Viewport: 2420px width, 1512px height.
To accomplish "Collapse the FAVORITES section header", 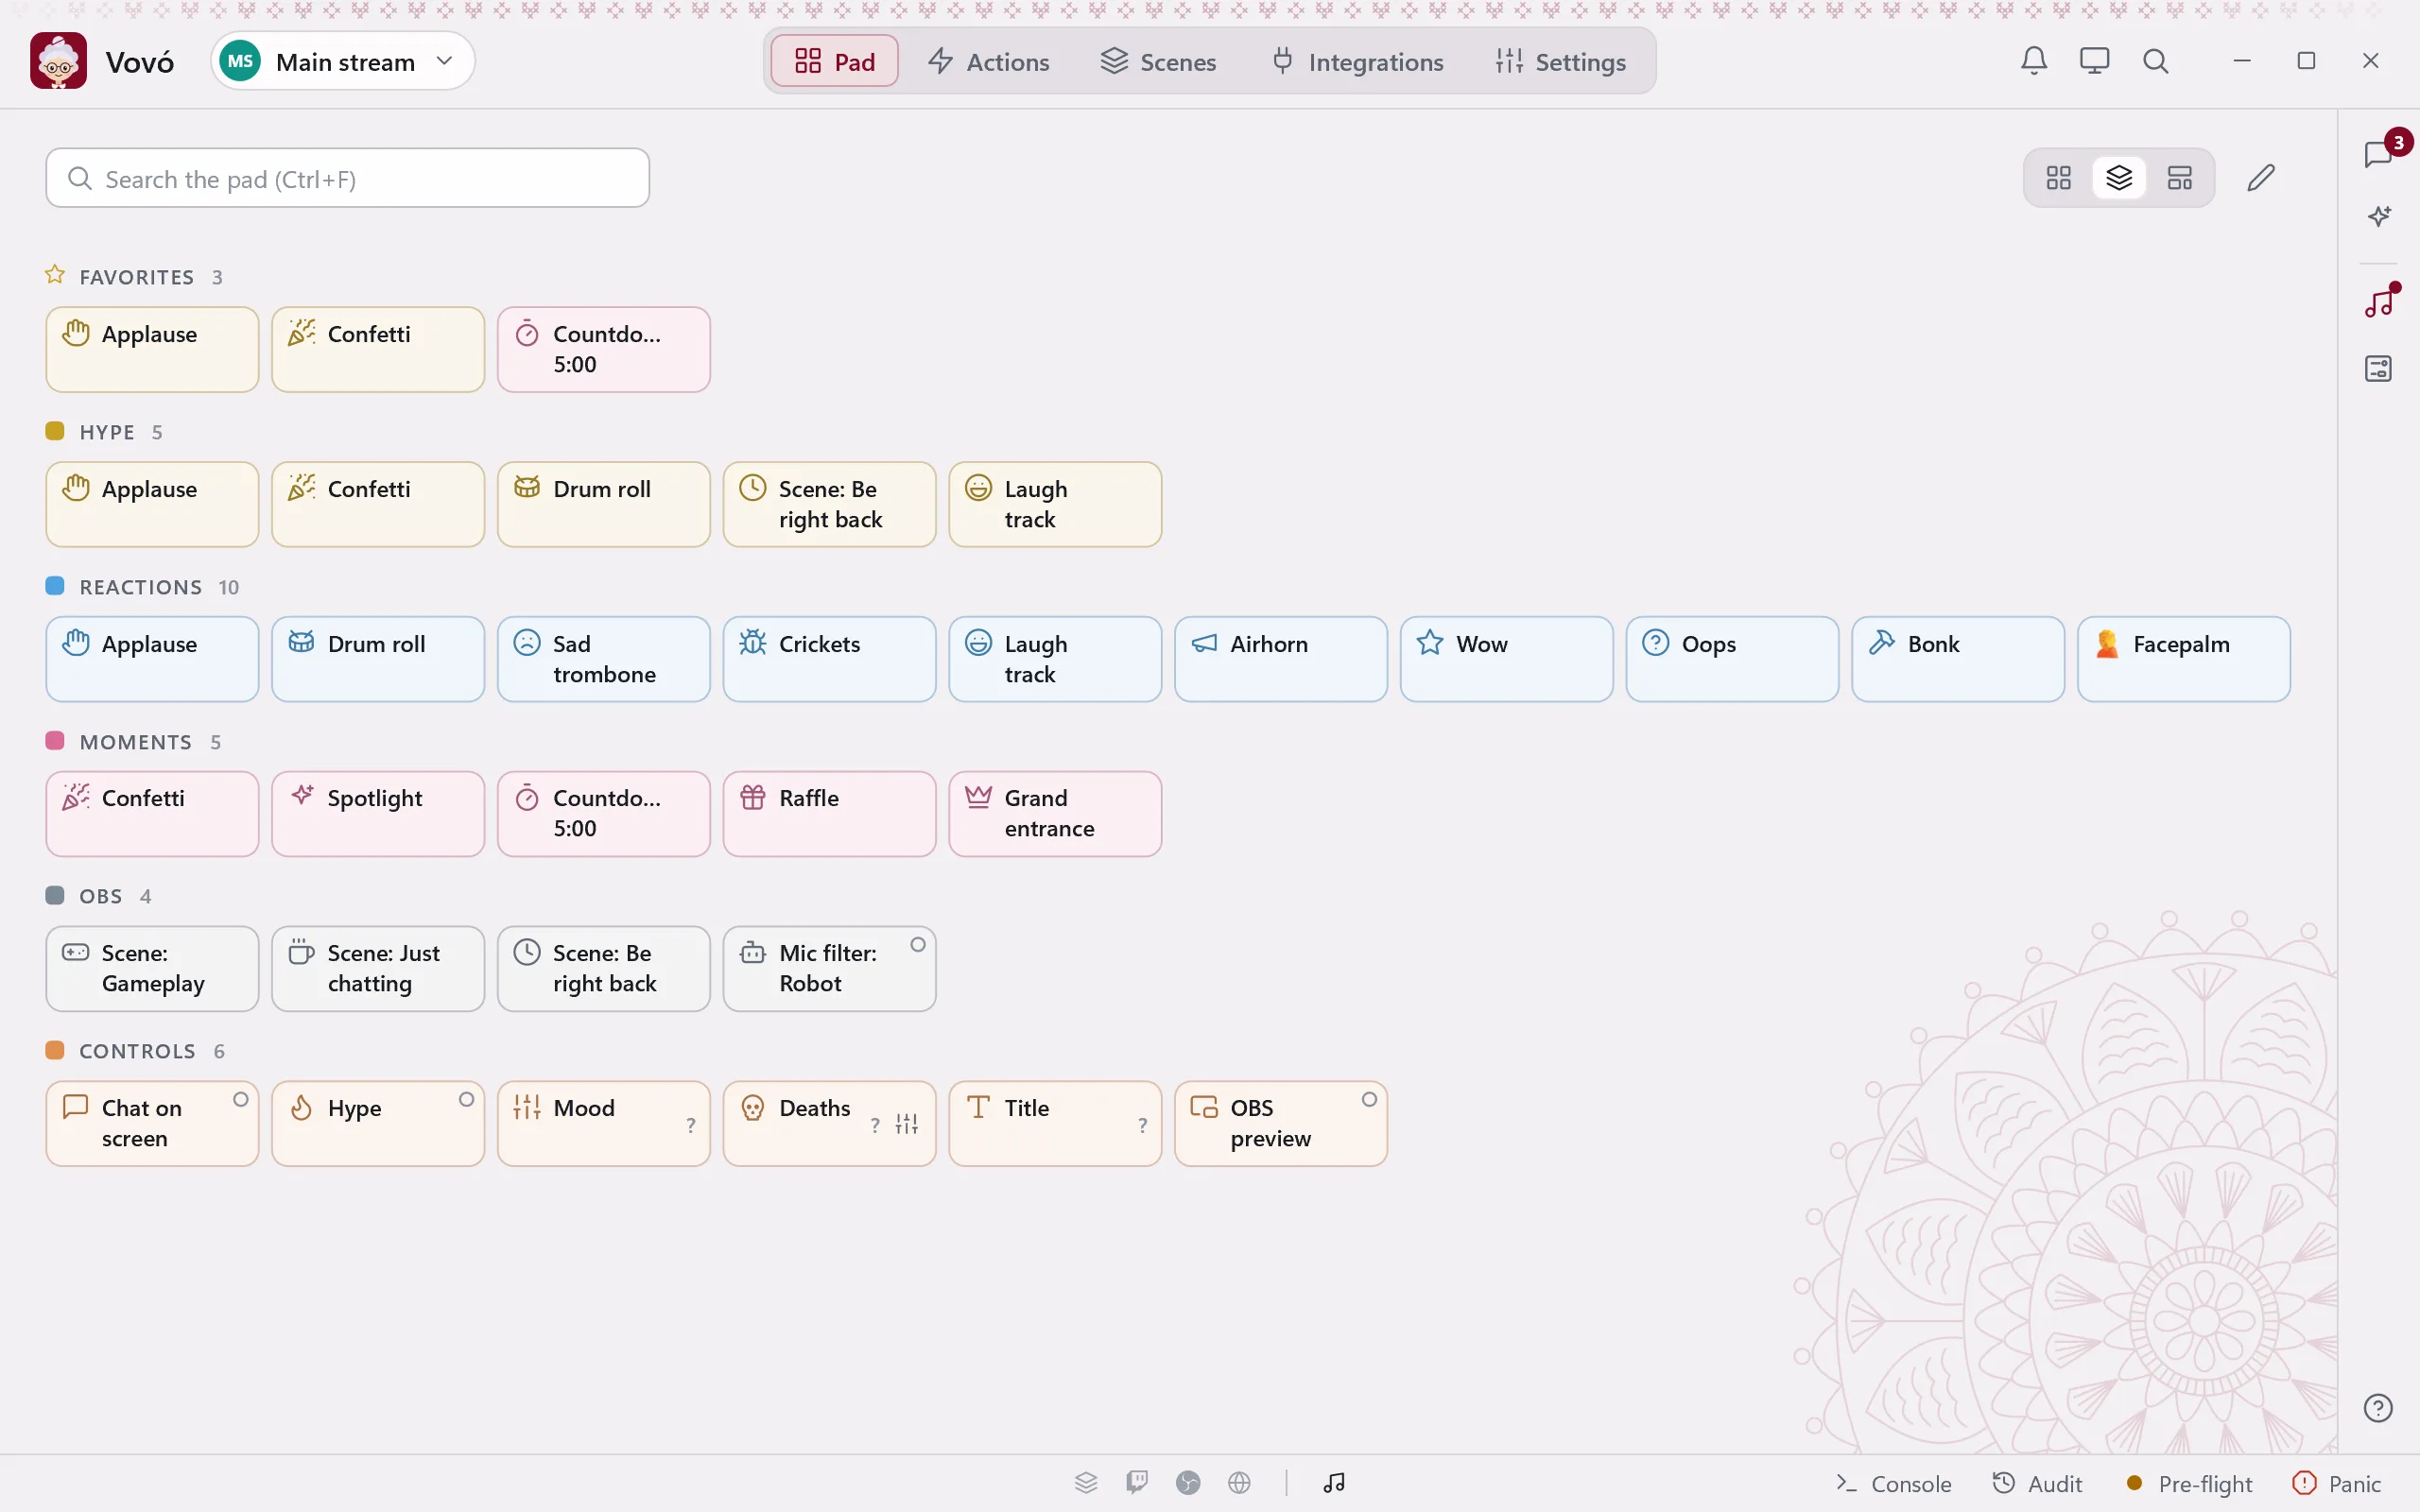I will click(x=134, y=276).
